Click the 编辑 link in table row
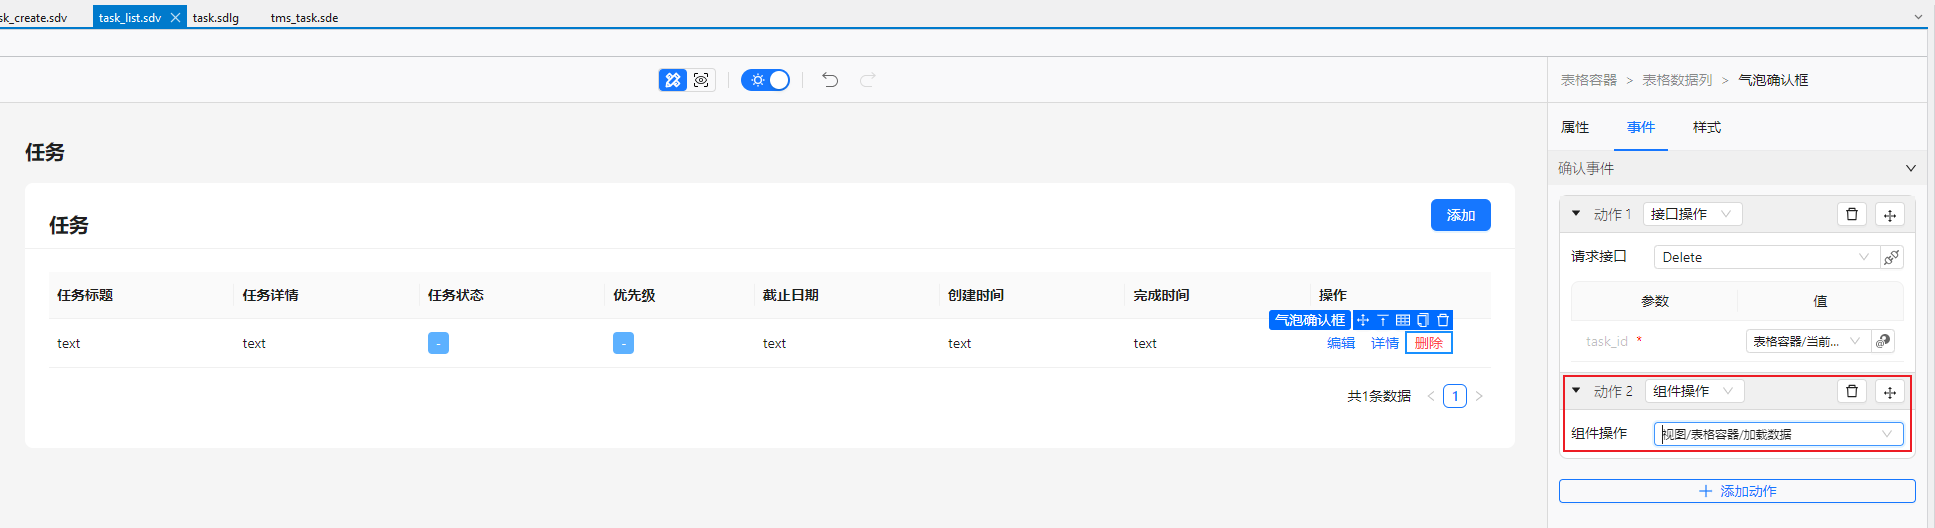The height and width of the screenshot is (528, 1935). click(1341, 343)
